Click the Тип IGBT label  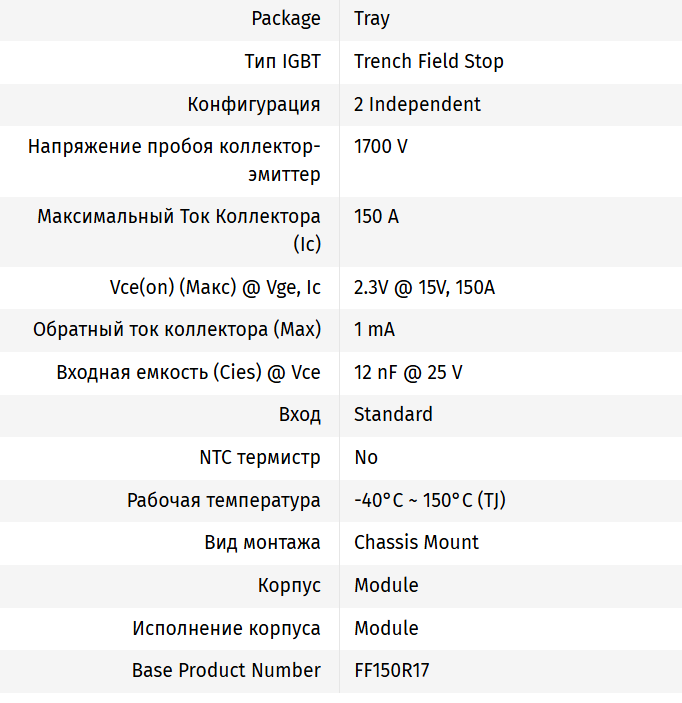tap(282, 61)
